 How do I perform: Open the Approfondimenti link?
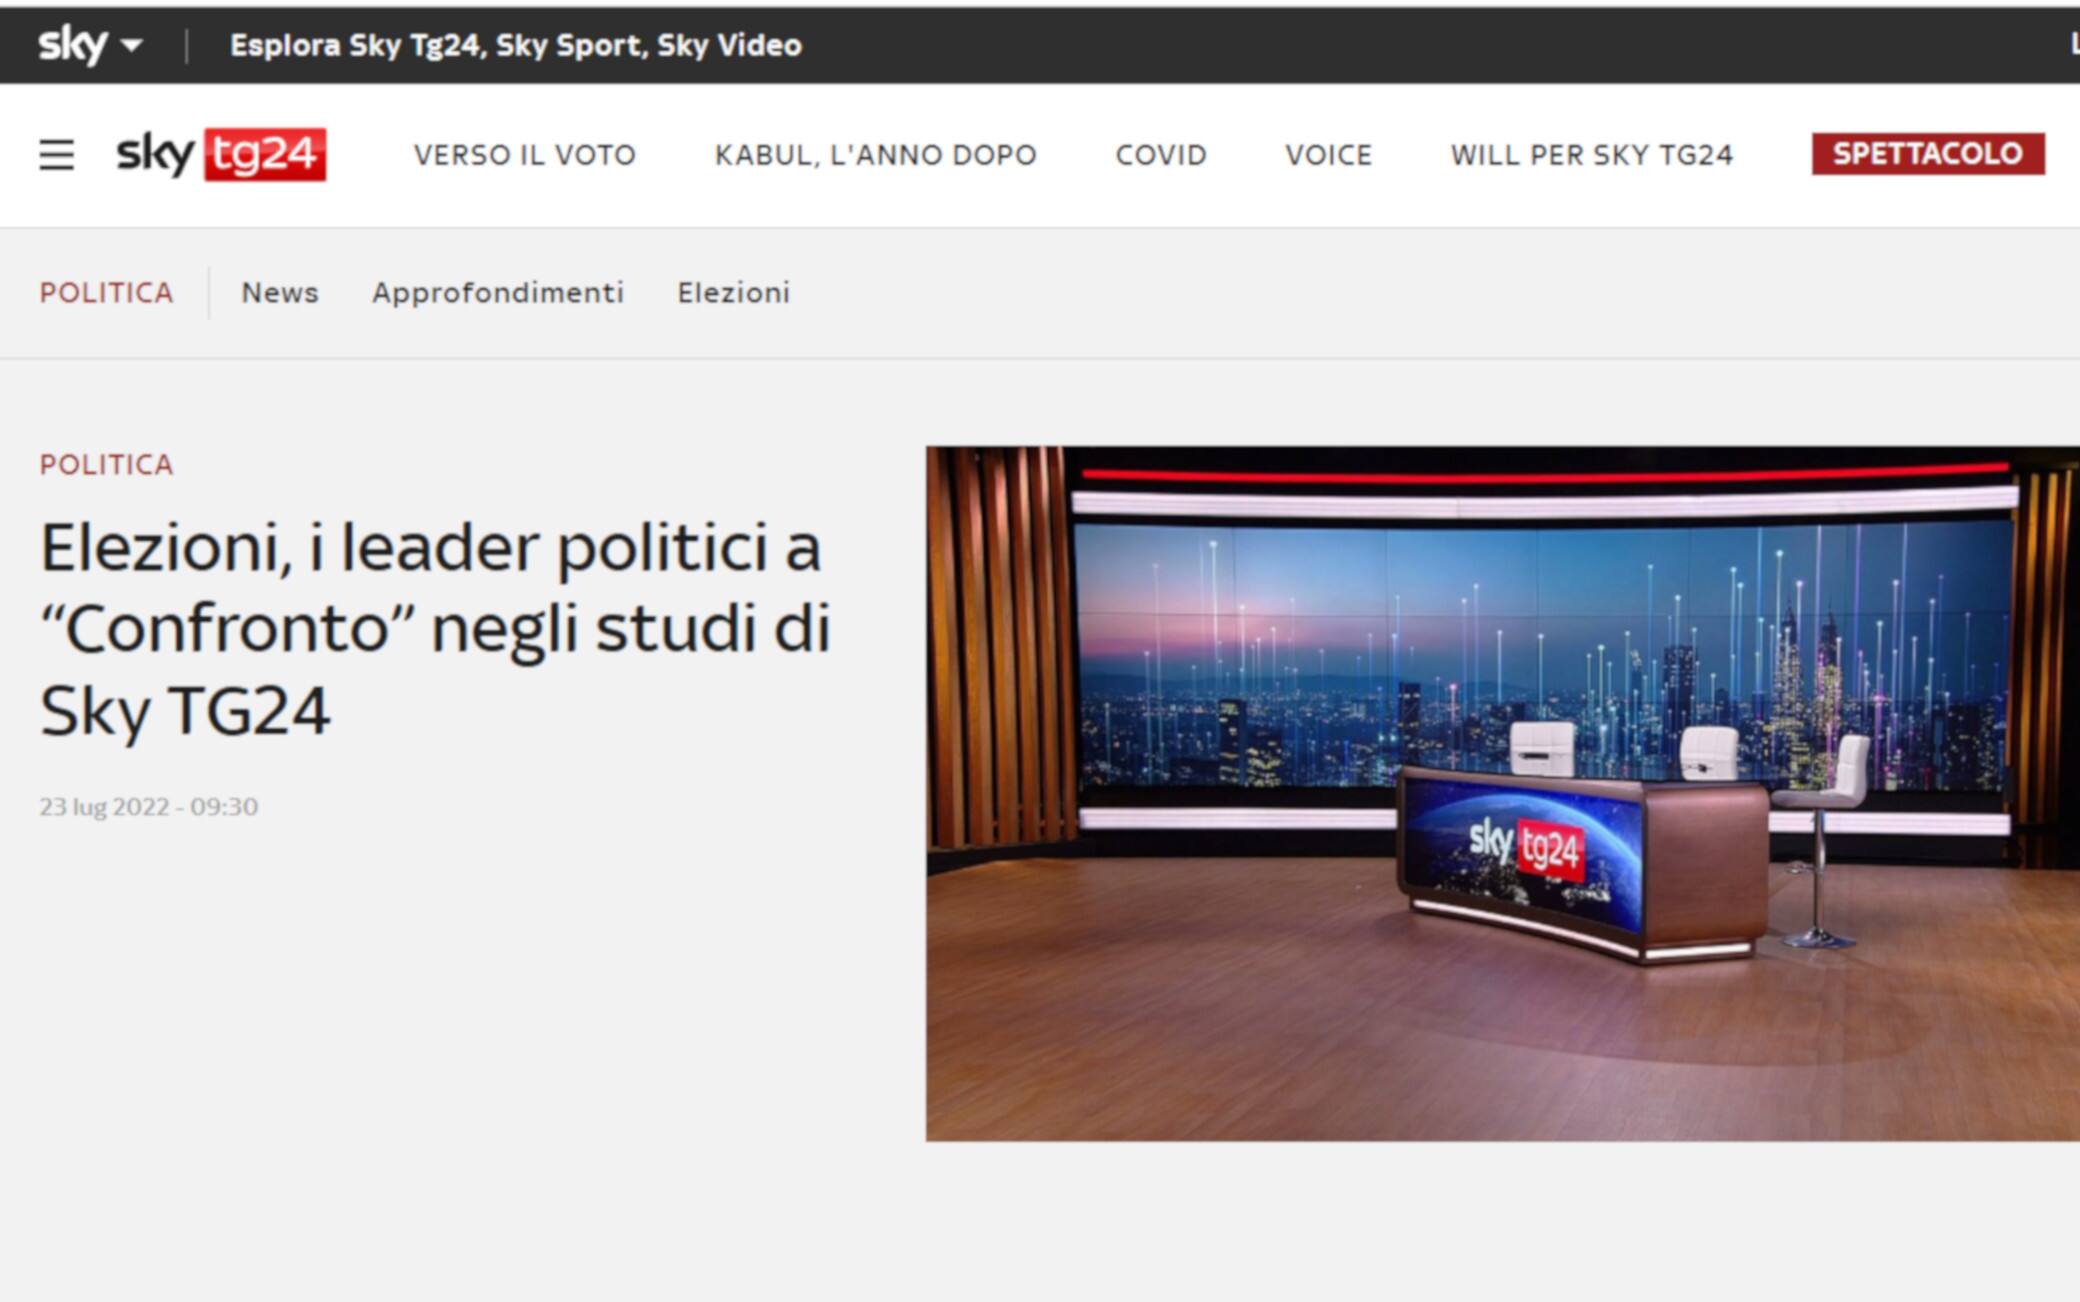[x=499, y=292]
